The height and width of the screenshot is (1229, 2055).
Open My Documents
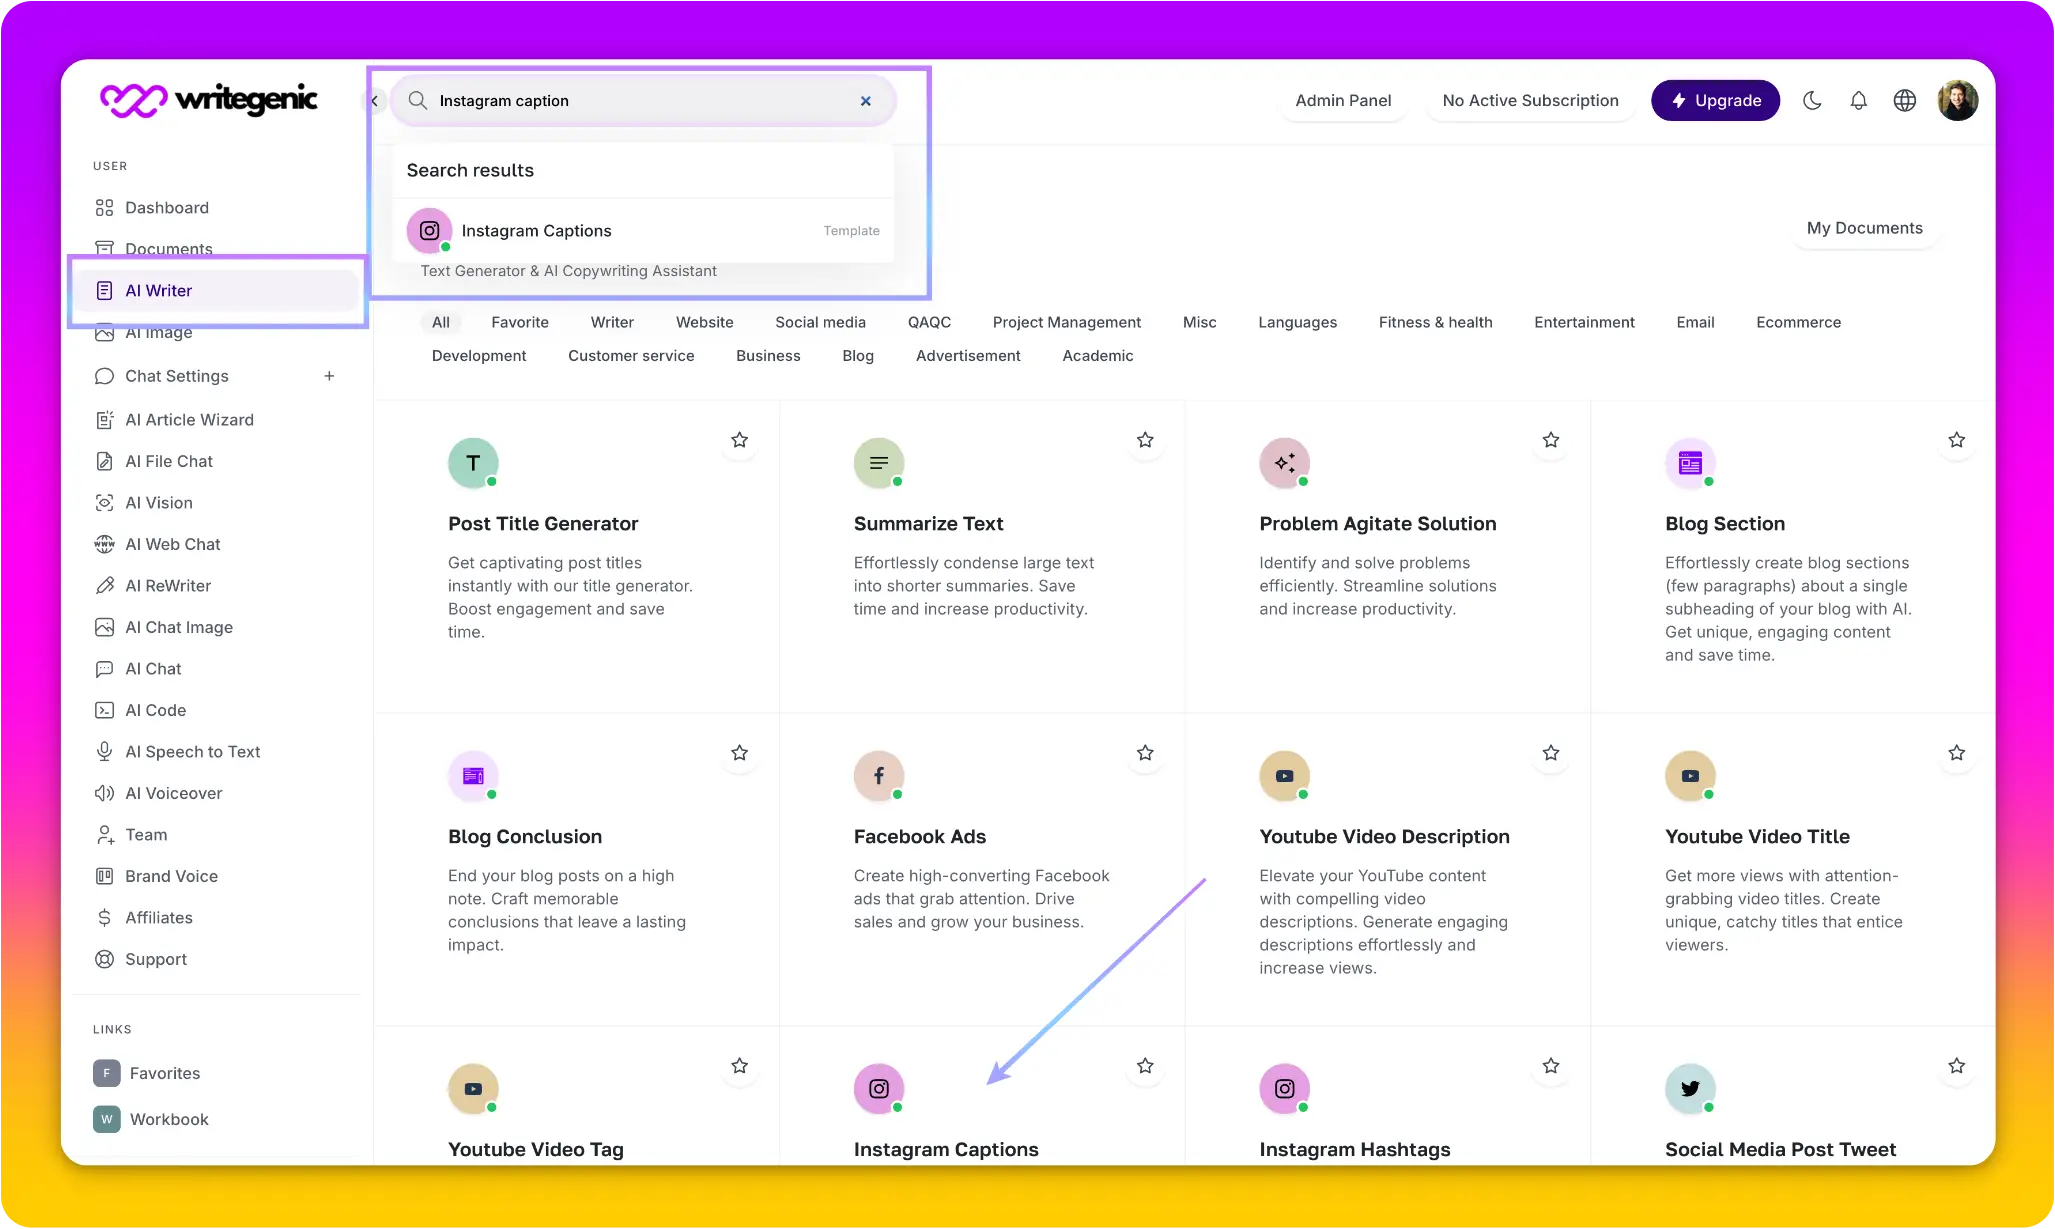pos(1864,228)
